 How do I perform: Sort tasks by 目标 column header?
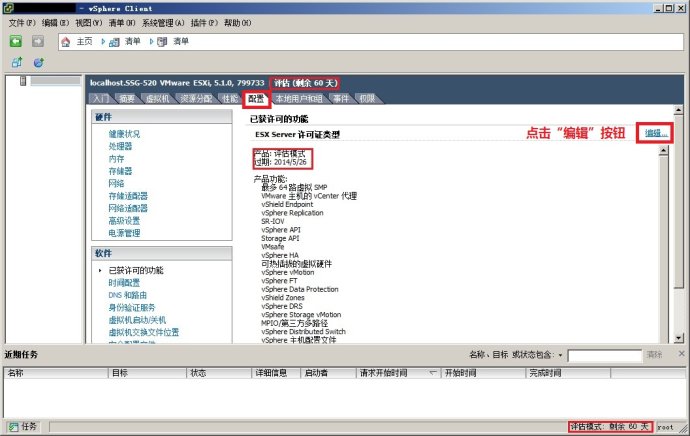pos(147,373)
